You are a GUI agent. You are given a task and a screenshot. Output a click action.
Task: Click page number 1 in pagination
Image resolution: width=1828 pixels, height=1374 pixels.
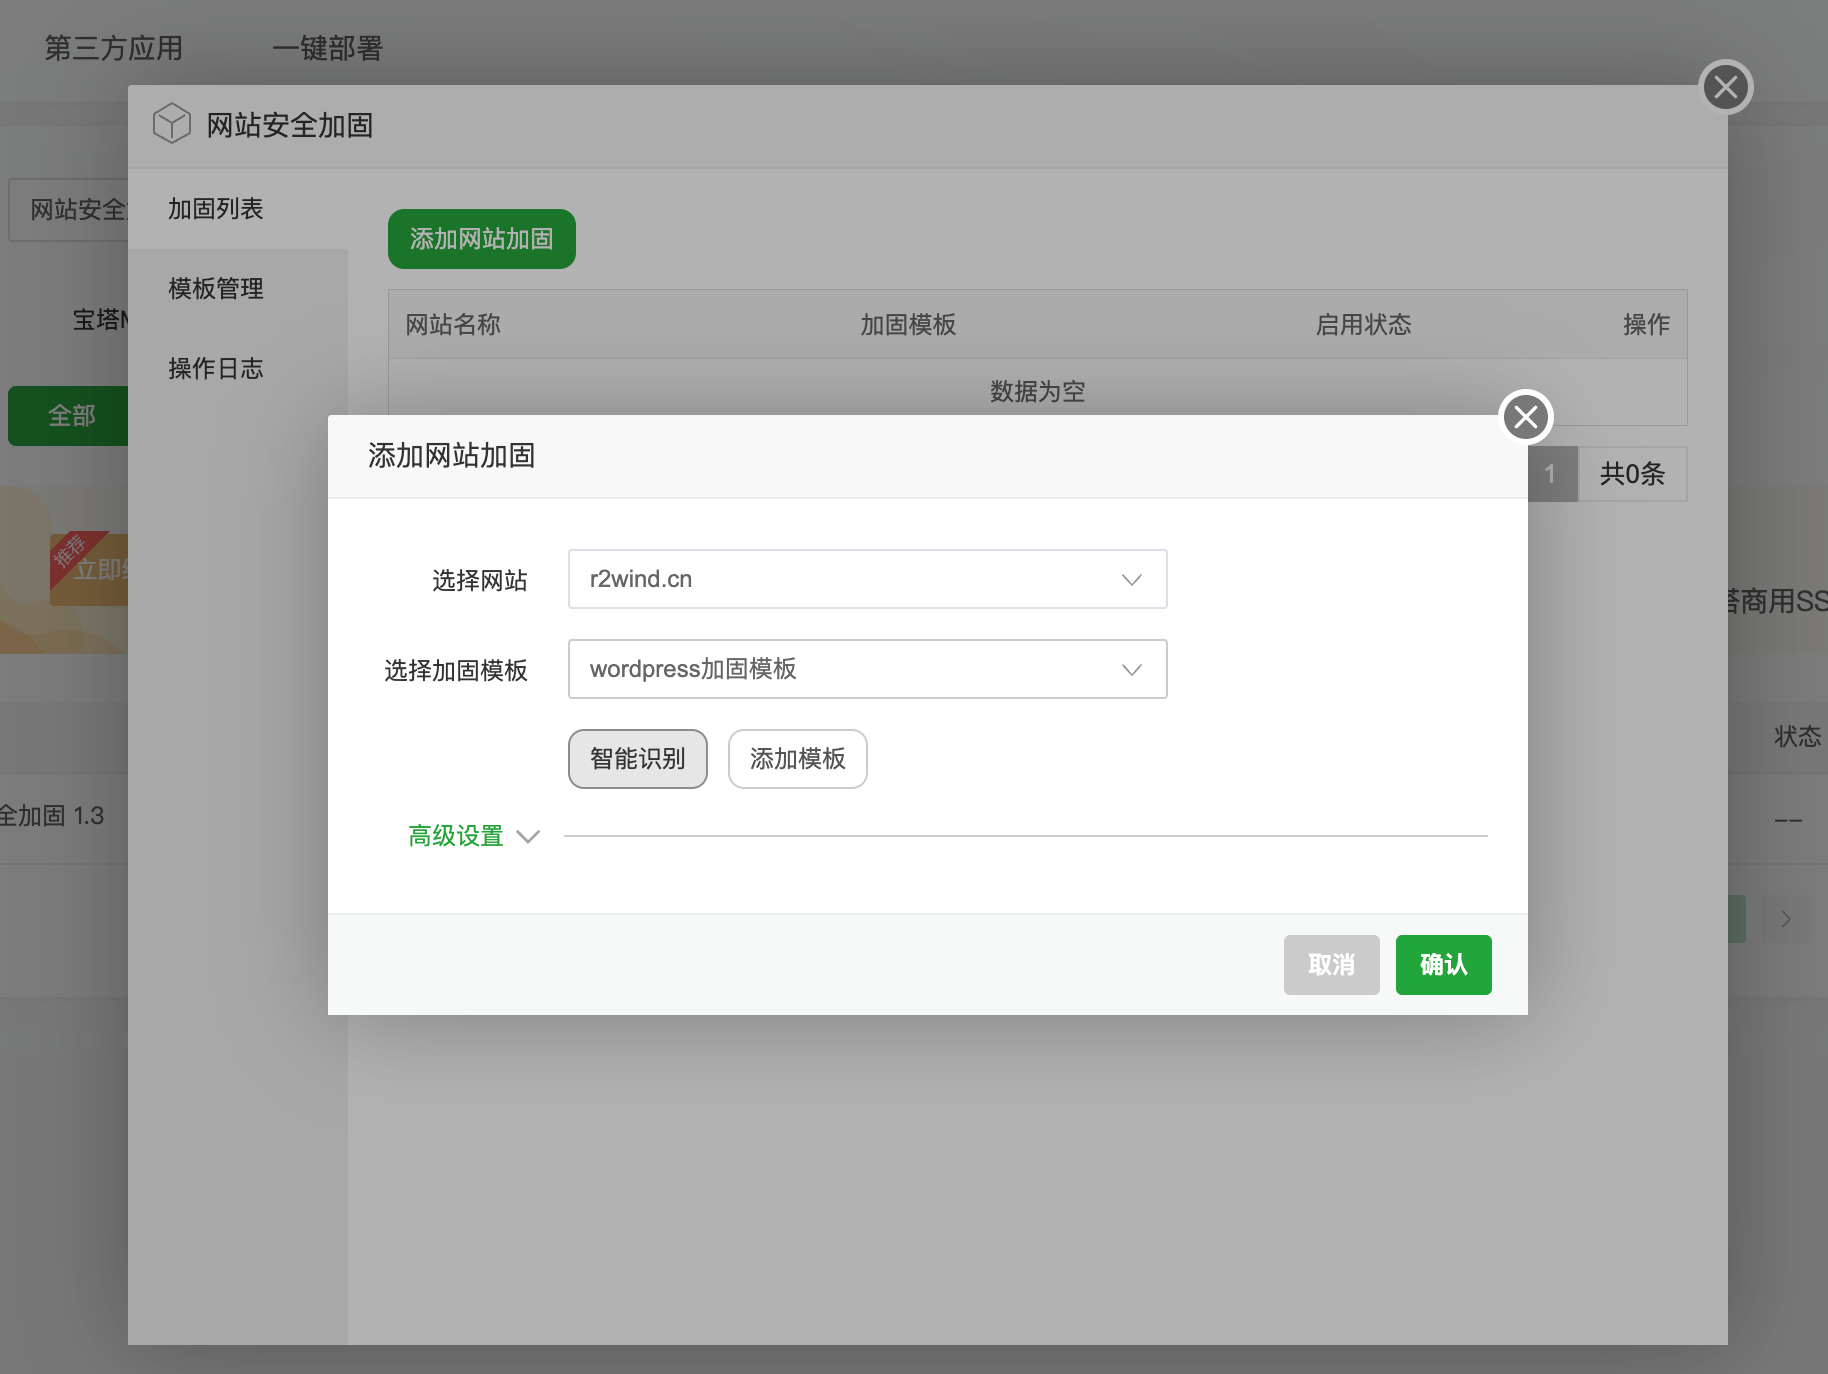pyautogui.click(x=1552, y=474)
